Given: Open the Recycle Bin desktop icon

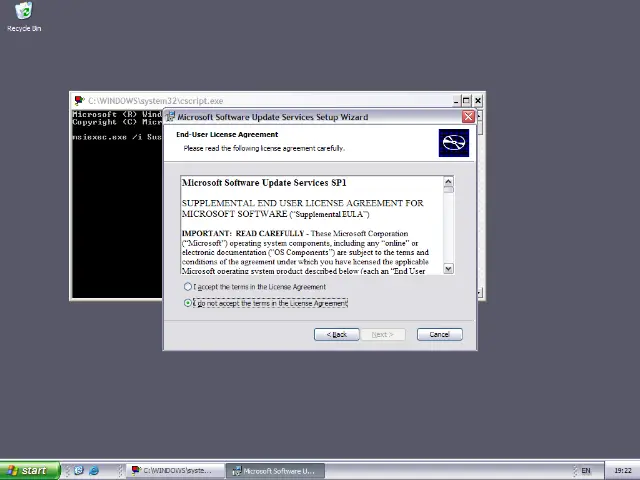Looking at the screenshot, I should (x=24, y=16).
